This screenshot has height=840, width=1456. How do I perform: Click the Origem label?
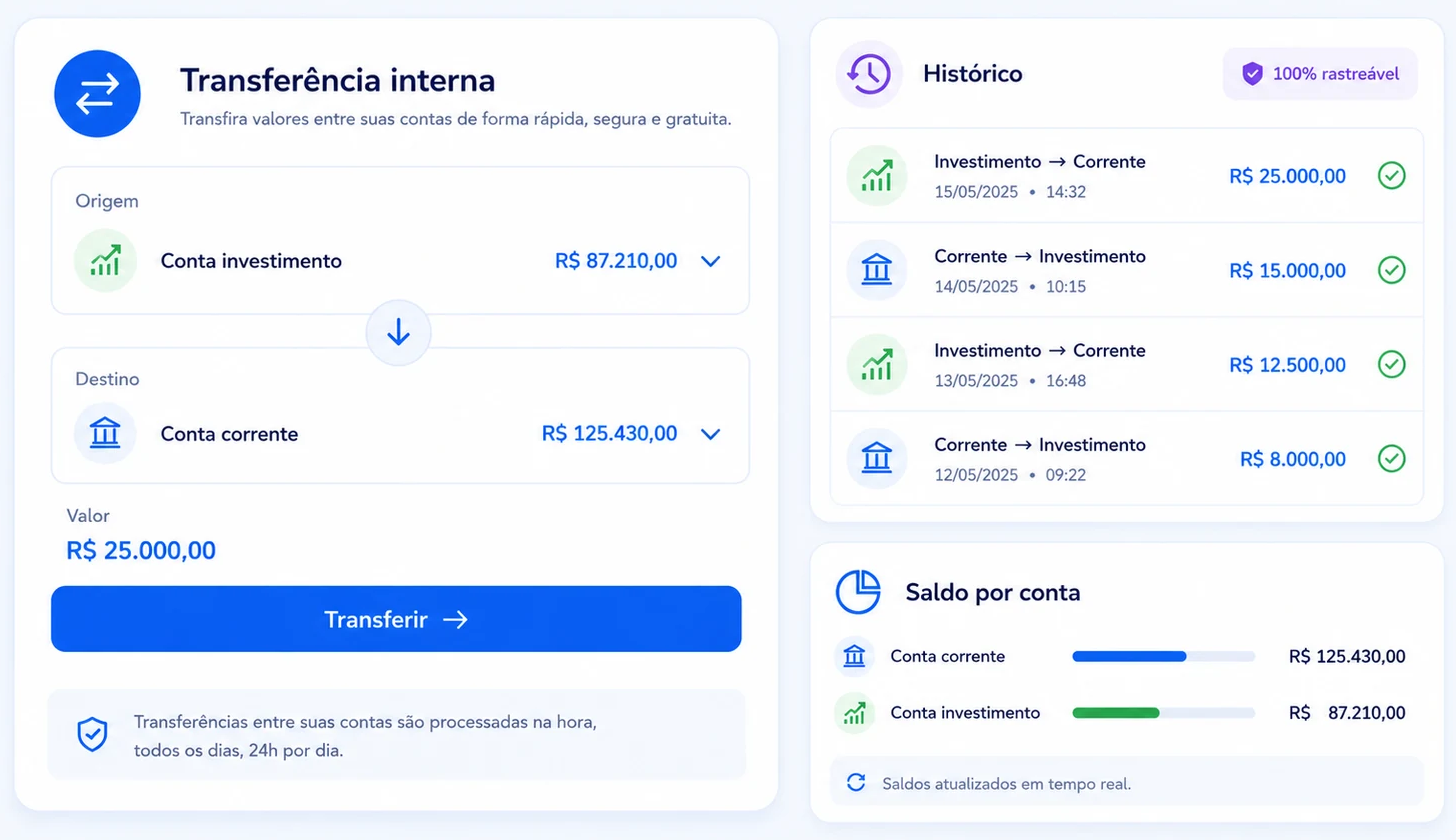click(x=107, y=201)
